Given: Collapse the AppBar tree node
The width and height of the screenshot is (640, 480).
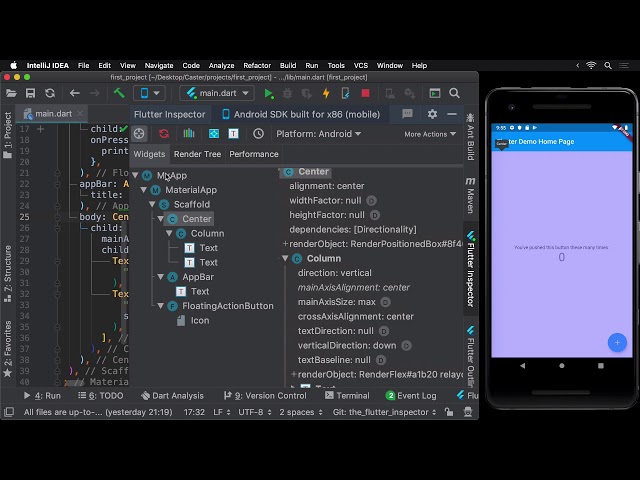Looking at the screenshot, I should (x=161, y=277).
